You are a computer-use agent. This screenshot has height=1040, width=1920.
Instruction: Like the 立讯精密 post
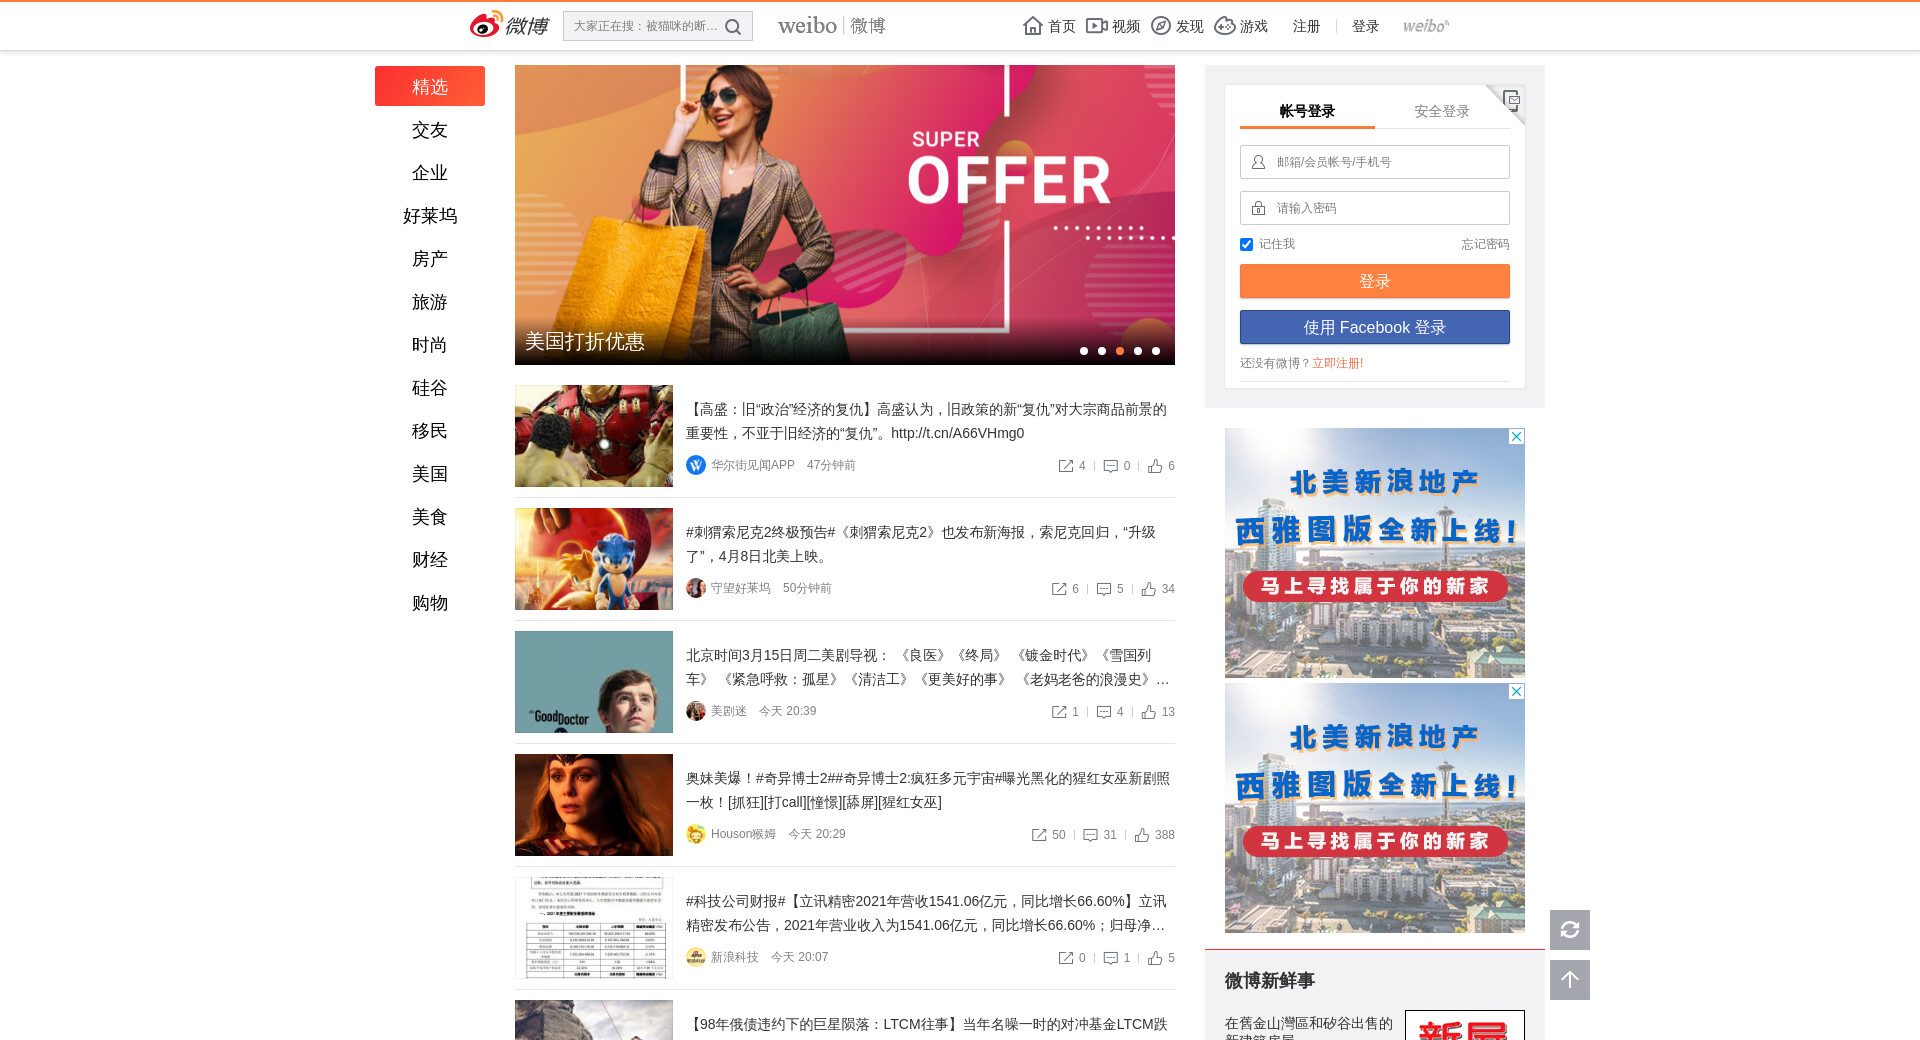pyautogui.click(x=1155, y=958)
